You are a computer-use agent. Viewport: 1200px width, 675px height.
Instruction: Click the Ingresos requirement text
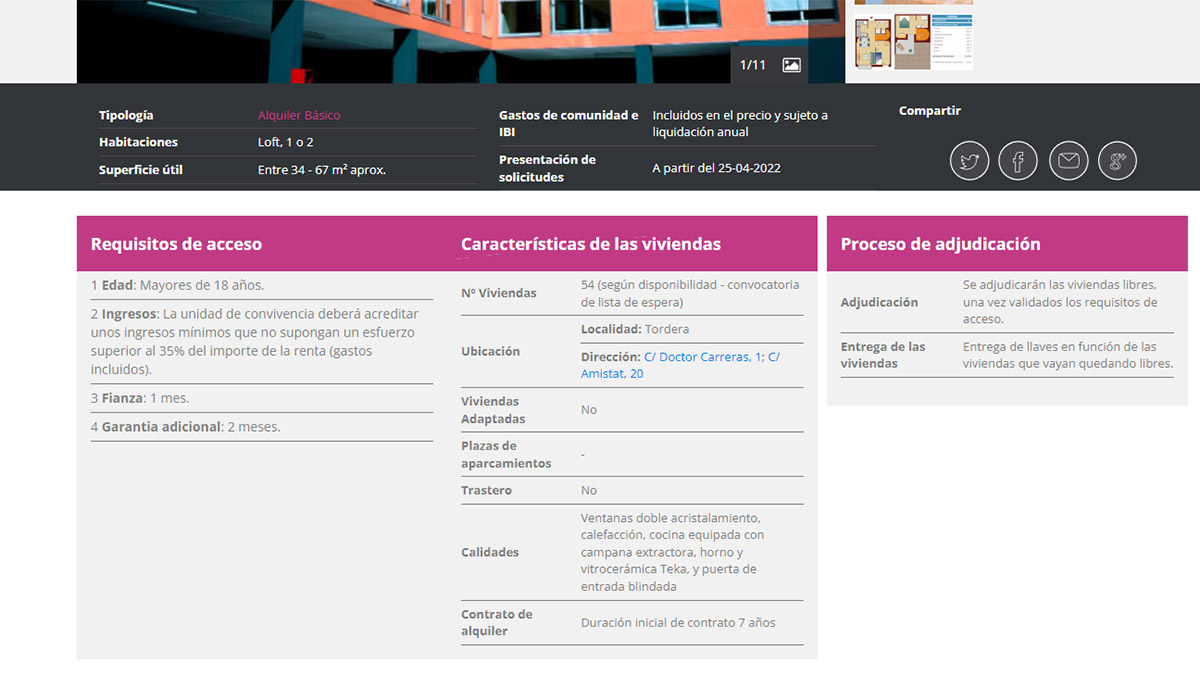pos(255,341)
